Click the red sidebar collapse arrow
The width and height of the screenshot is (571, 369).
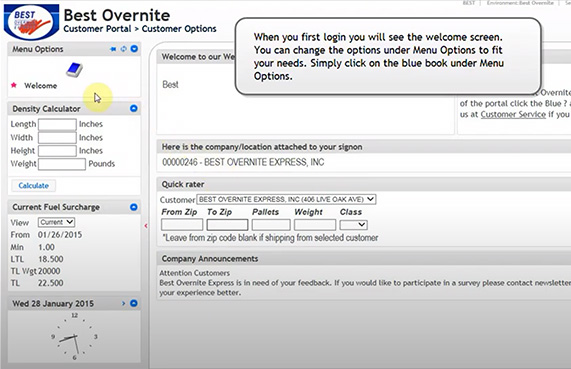(x=146, y=226)
